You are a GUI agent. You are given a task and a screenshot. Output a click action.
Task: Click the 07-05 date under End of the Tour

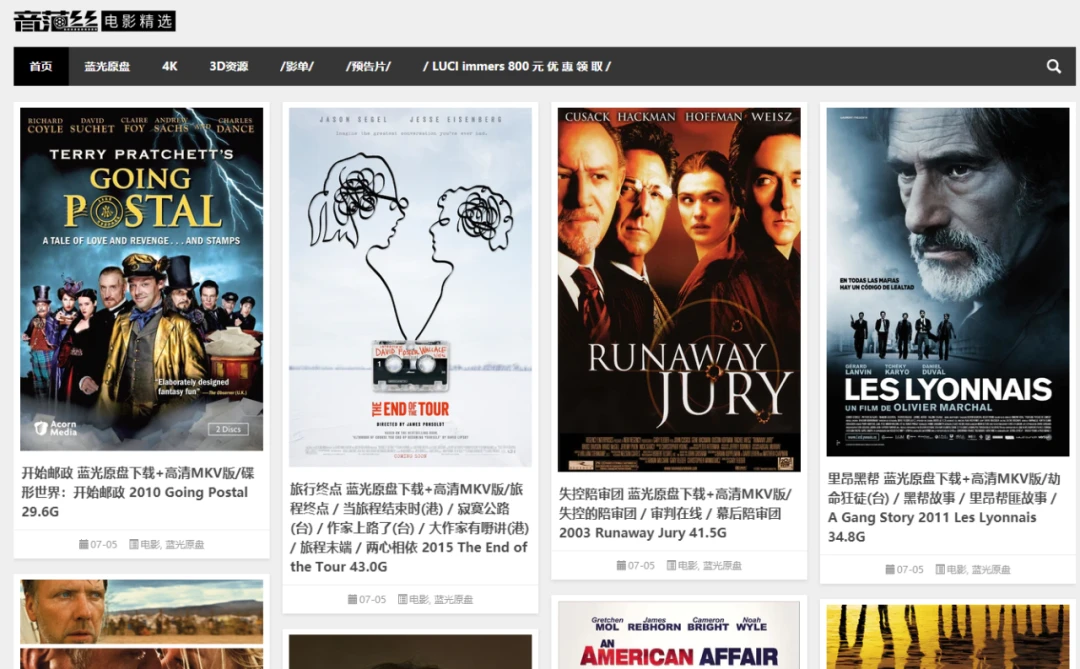(x=373, y=599)
